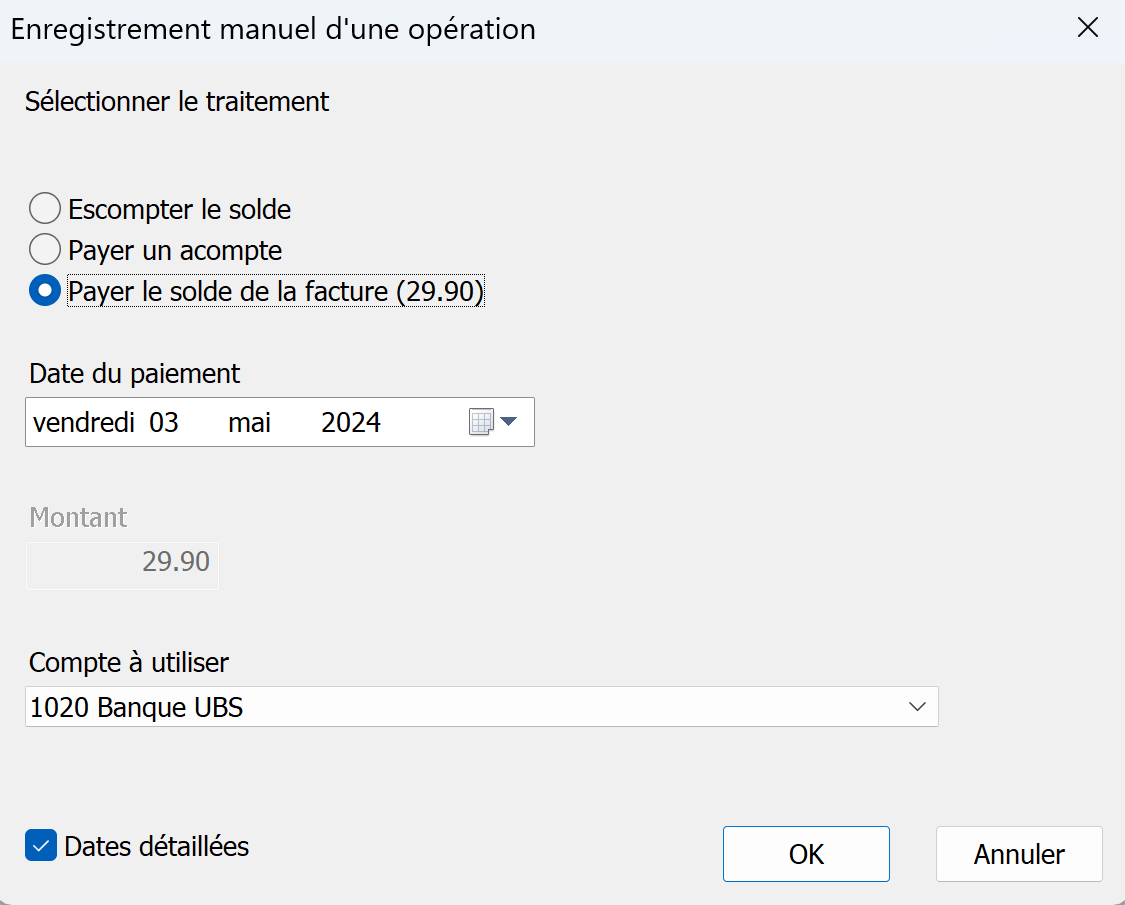This screenshot has height=905, width=1125.
Task: Uncheck the Dates détaillées checkbox
Action: (x=40, y=846)
